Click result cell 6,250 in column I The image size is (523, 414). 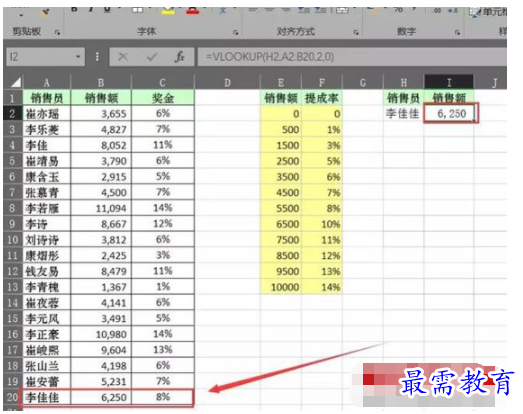(449, 114)
